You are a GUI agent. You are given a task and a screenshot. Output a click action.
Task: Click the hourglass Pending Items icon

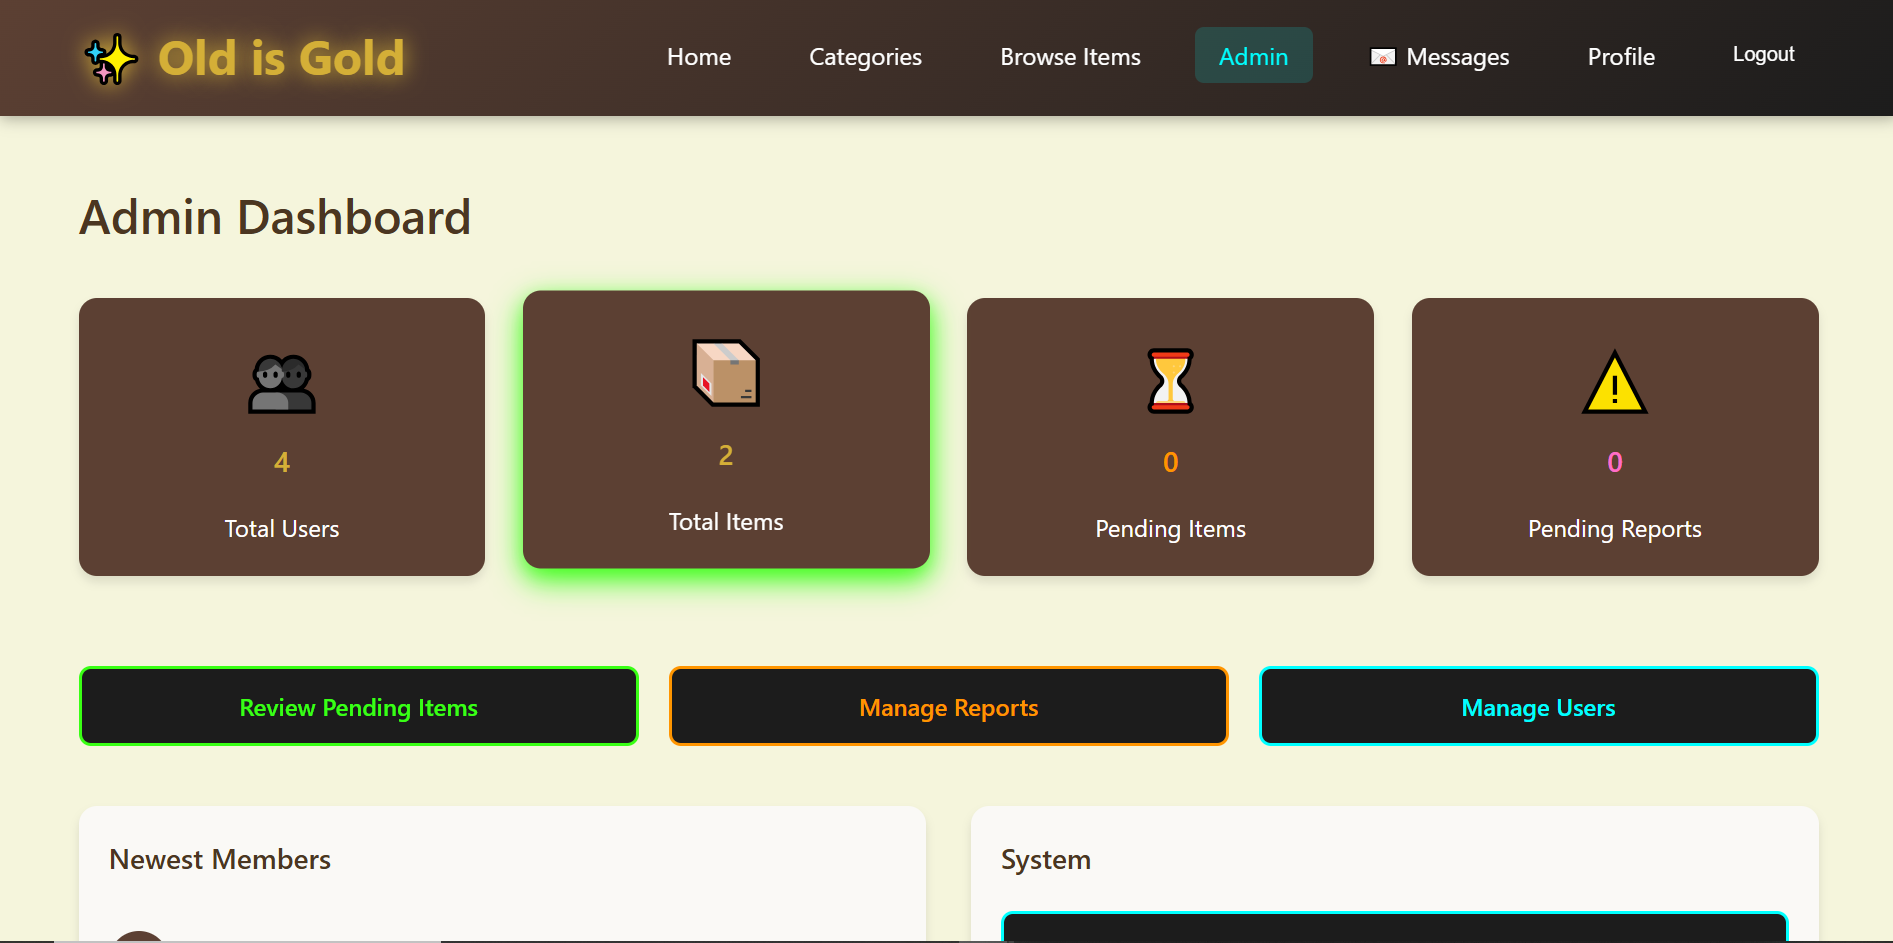1170,381
